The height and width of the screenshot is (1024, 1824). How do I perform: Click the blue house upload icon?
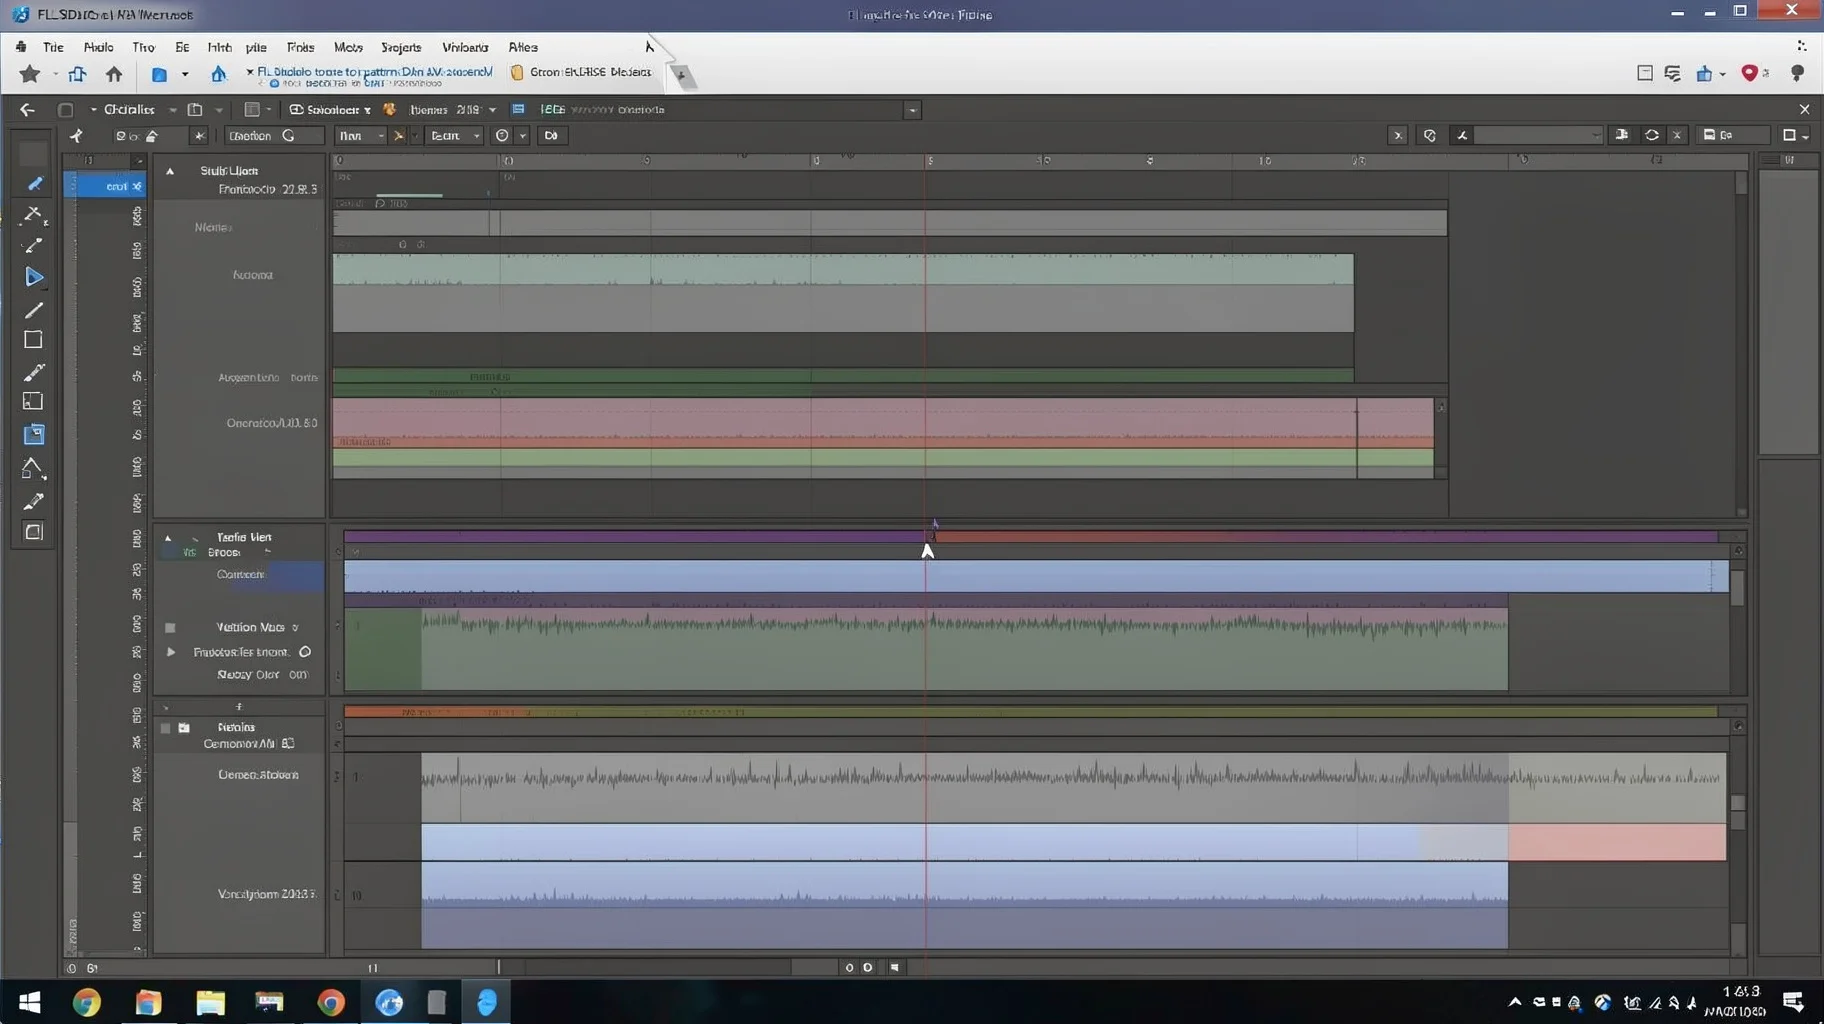[x=218, y=74]
